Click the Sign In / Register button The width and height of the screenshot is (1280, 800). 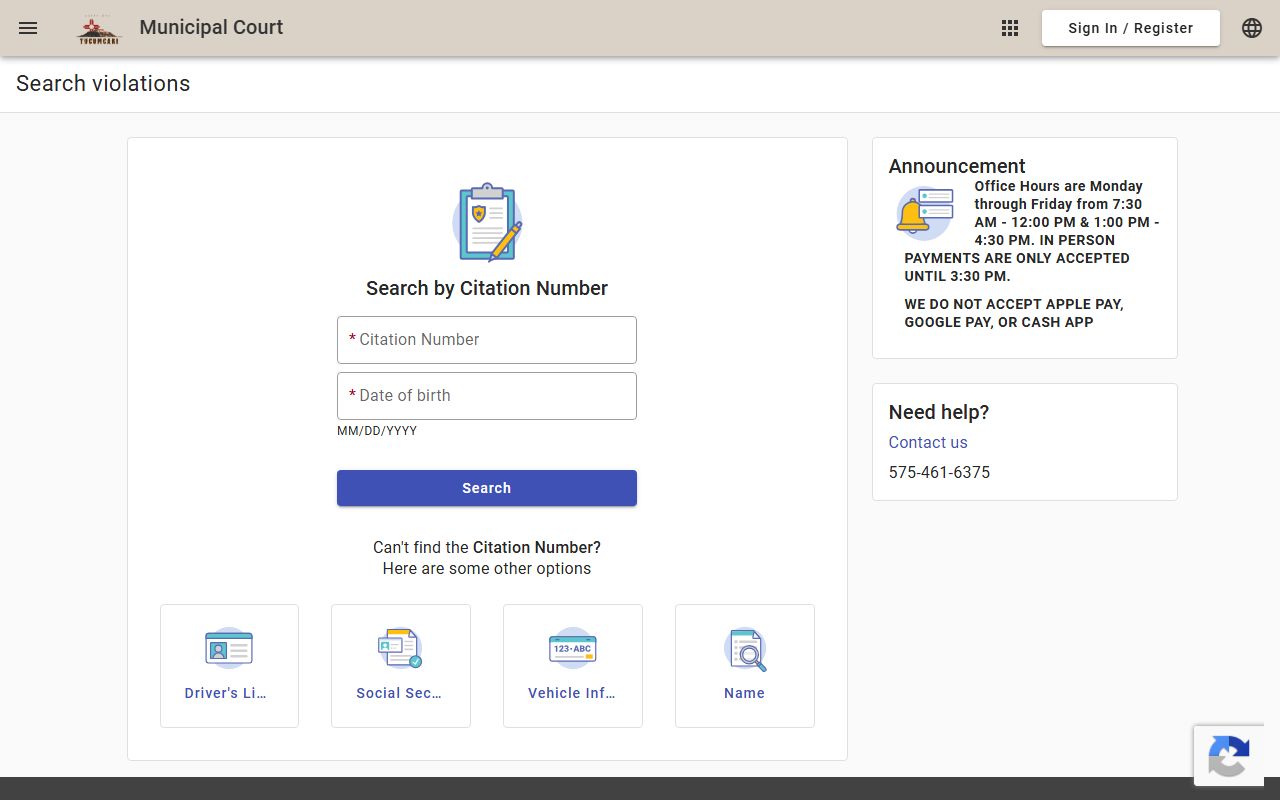(1131, 28)
